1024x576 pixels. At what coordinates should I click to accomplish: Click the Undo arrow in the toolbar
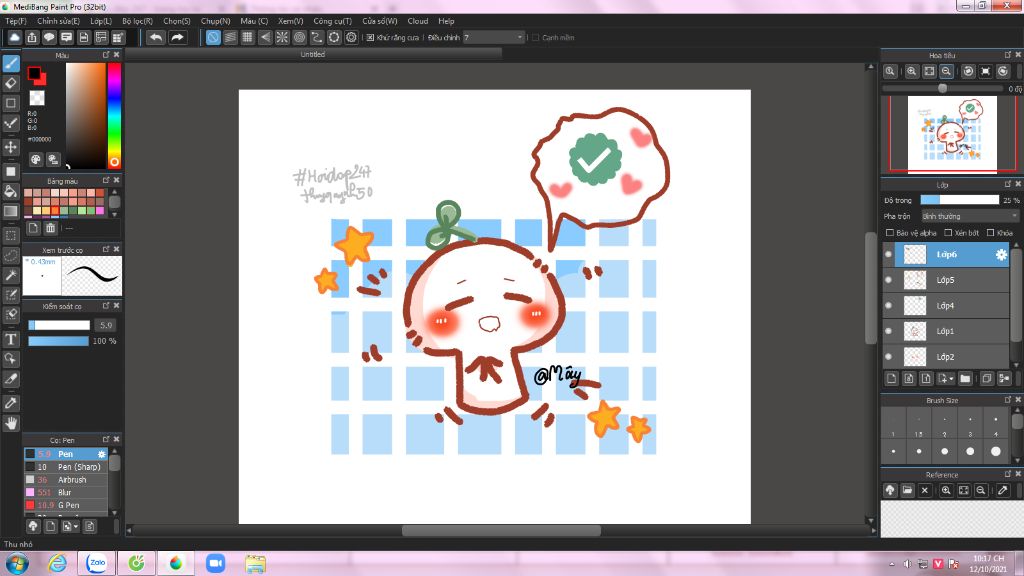[x=155, y=37]
